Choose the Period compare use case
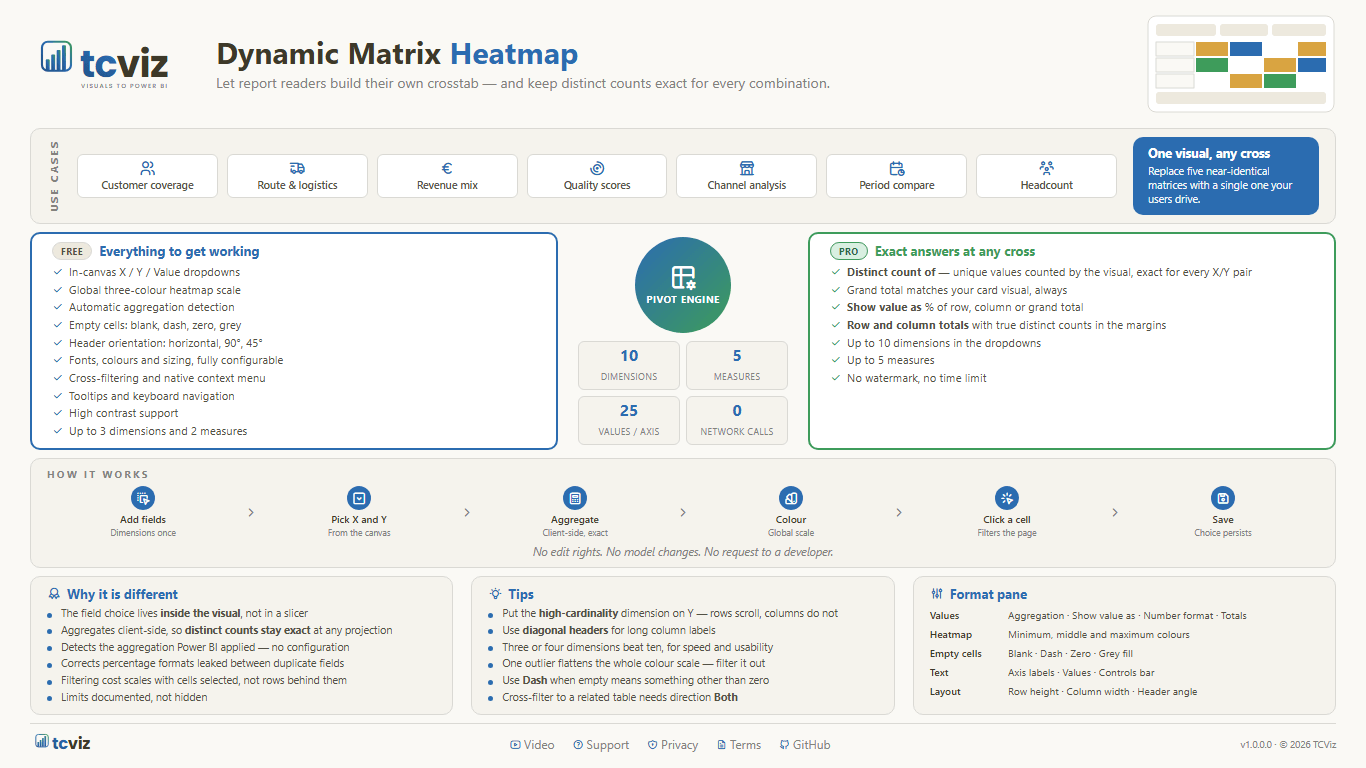The image size is (1366, 768). click(x=897, y=176)
